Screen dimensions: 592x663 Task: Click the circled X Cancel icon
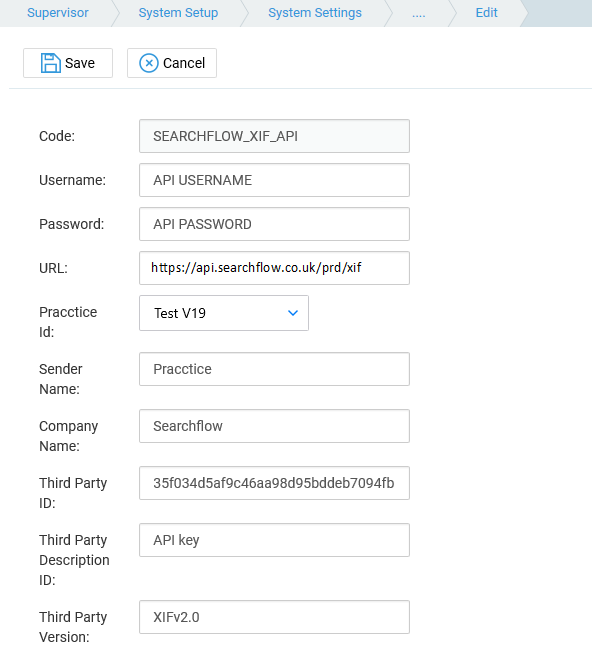point(149,63)
